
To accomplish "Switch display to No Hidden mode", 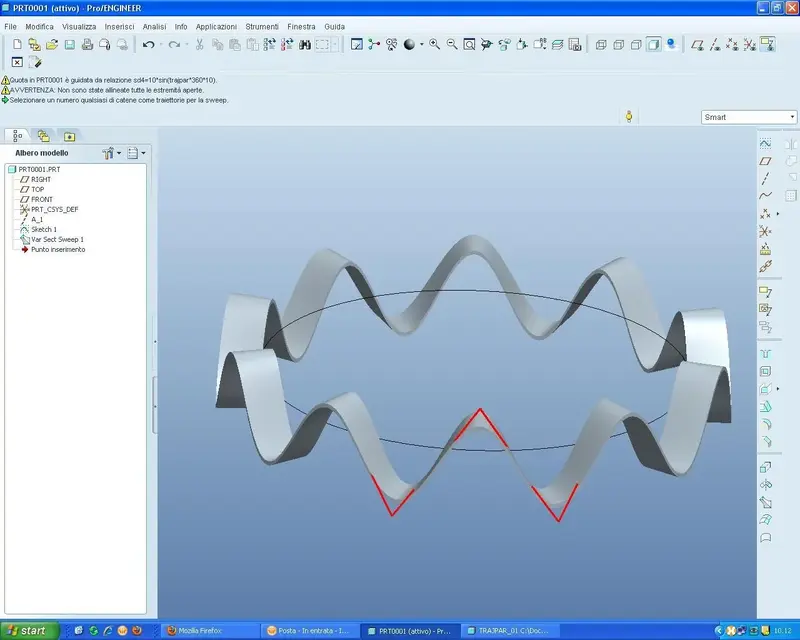I will (636, 44).
